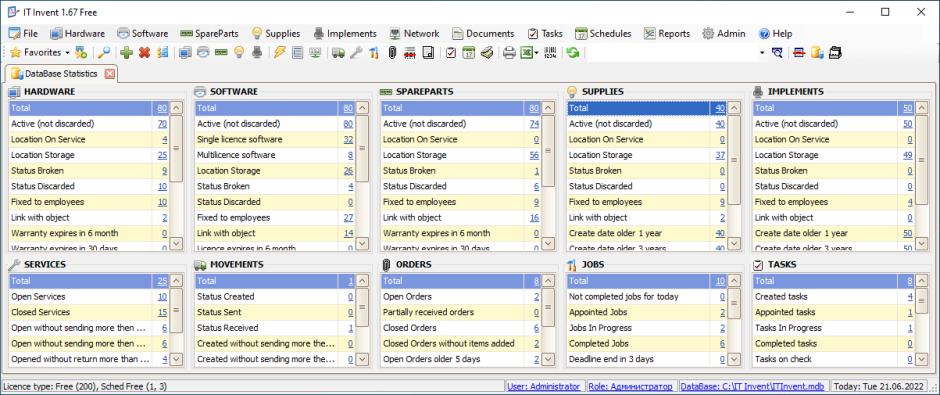Select Hardware row Status Broken

(x=89, y=171)
